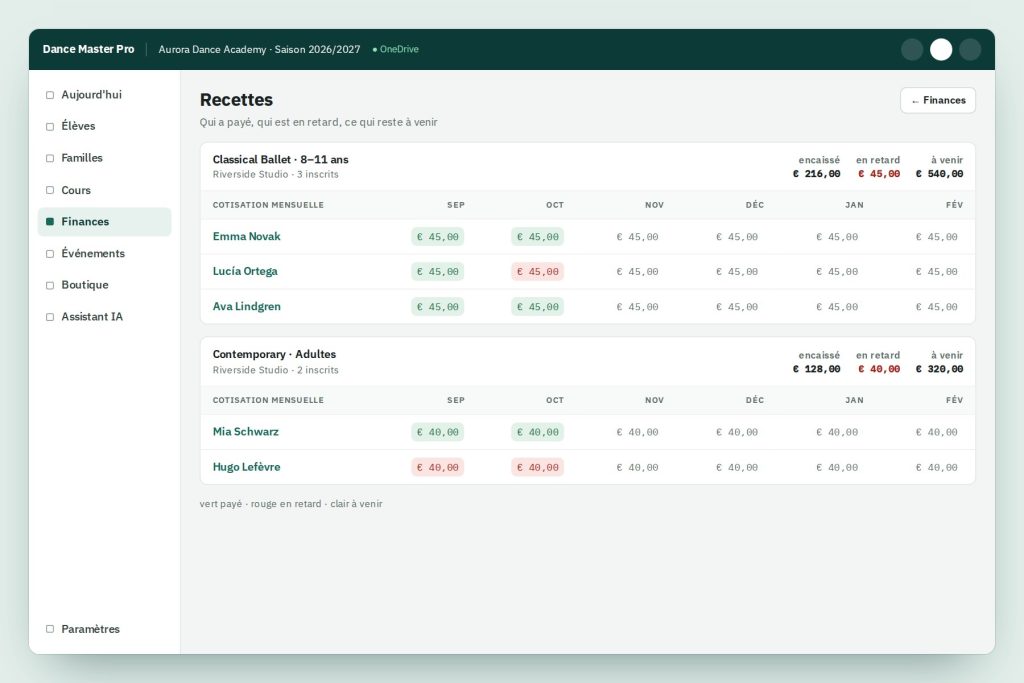
Task: Open Assistant IA in the sidebar
Action: click(x=104, y=317)
